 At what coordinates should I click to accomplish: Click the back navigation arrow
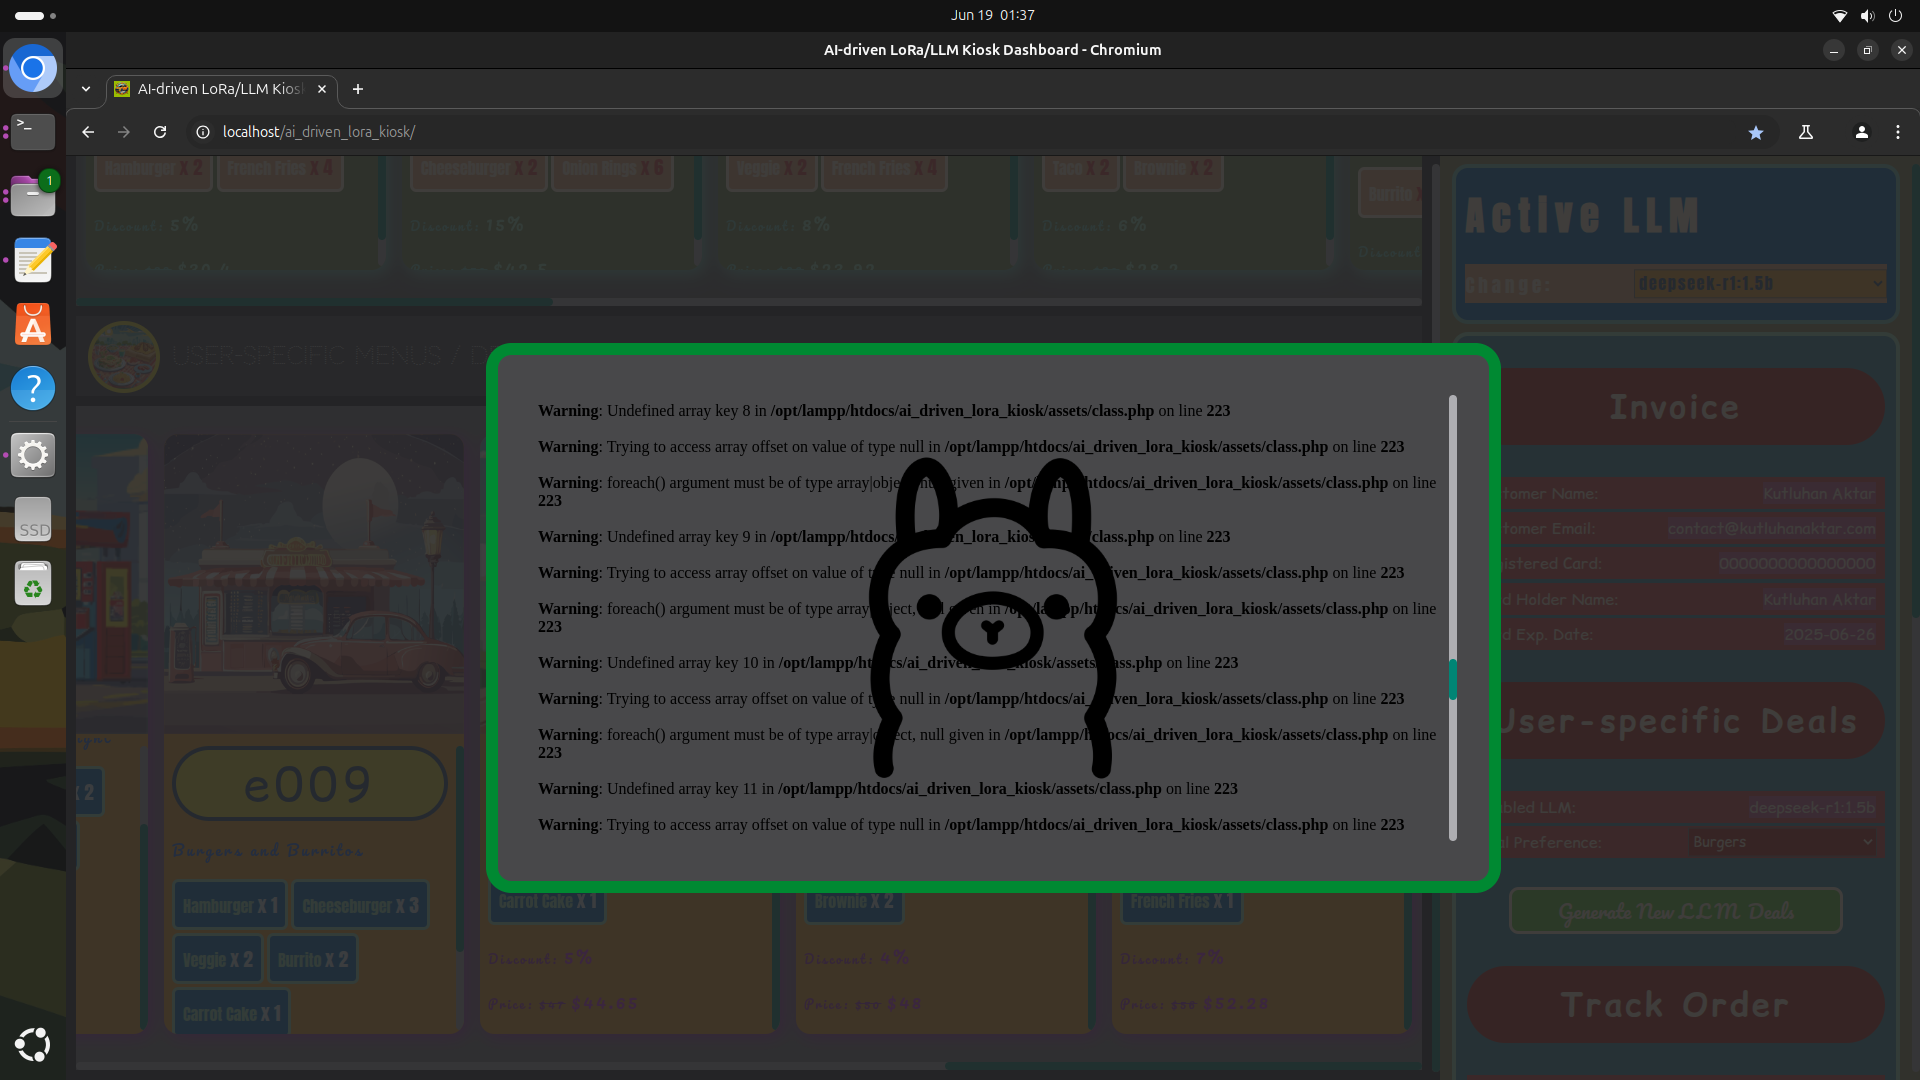[x=88, y=132]
